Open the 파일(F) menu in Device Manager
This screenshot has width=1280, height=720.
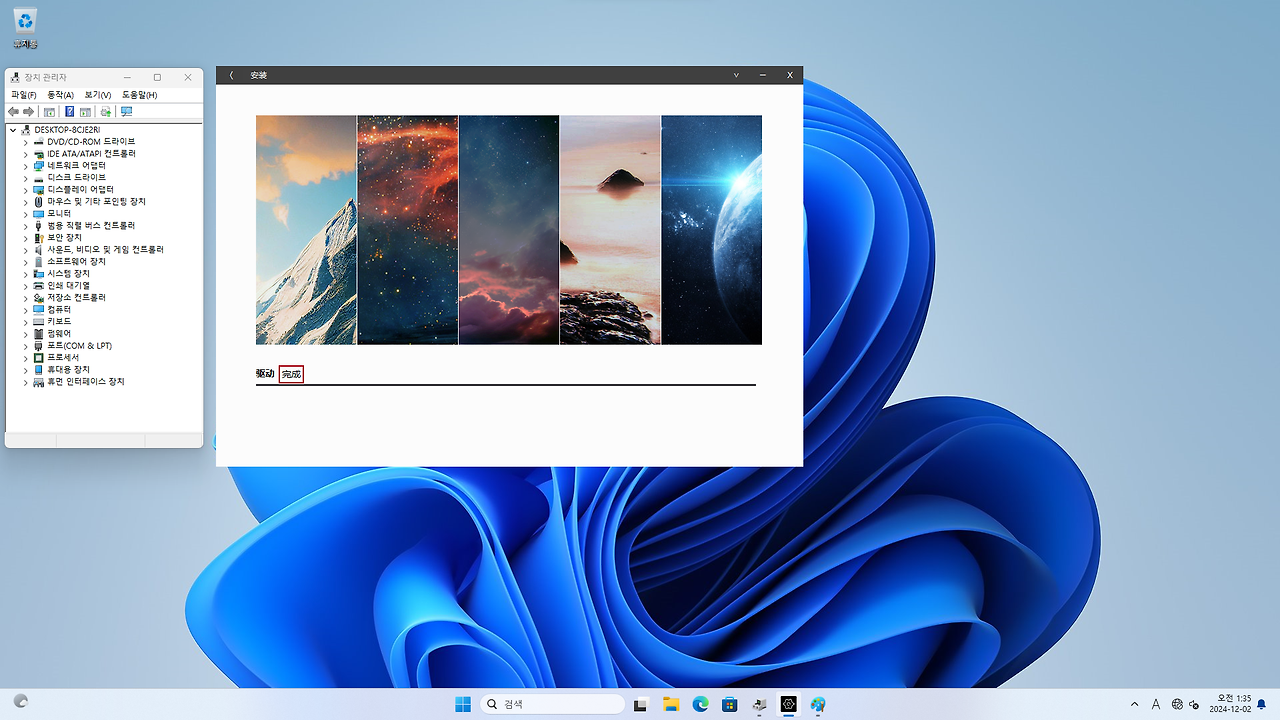pos(24,95)
